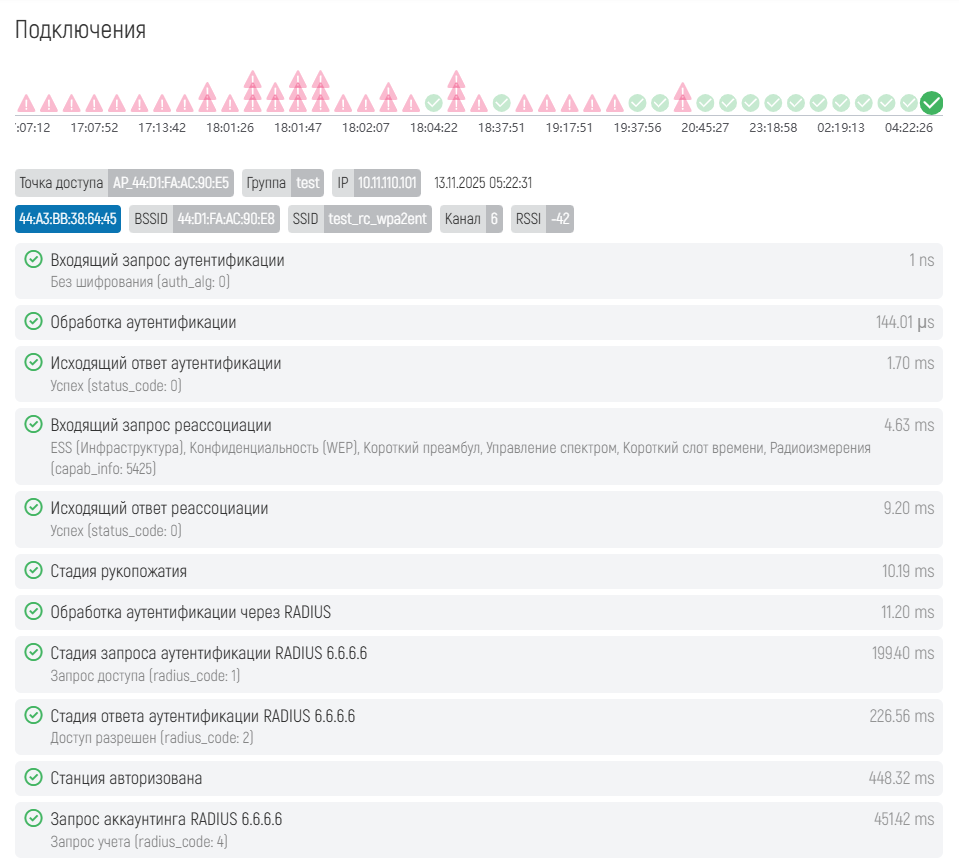959x864 pixels.
Task: Click the status icon for Входящий запрос аутентификации
Action: [33, 260]
